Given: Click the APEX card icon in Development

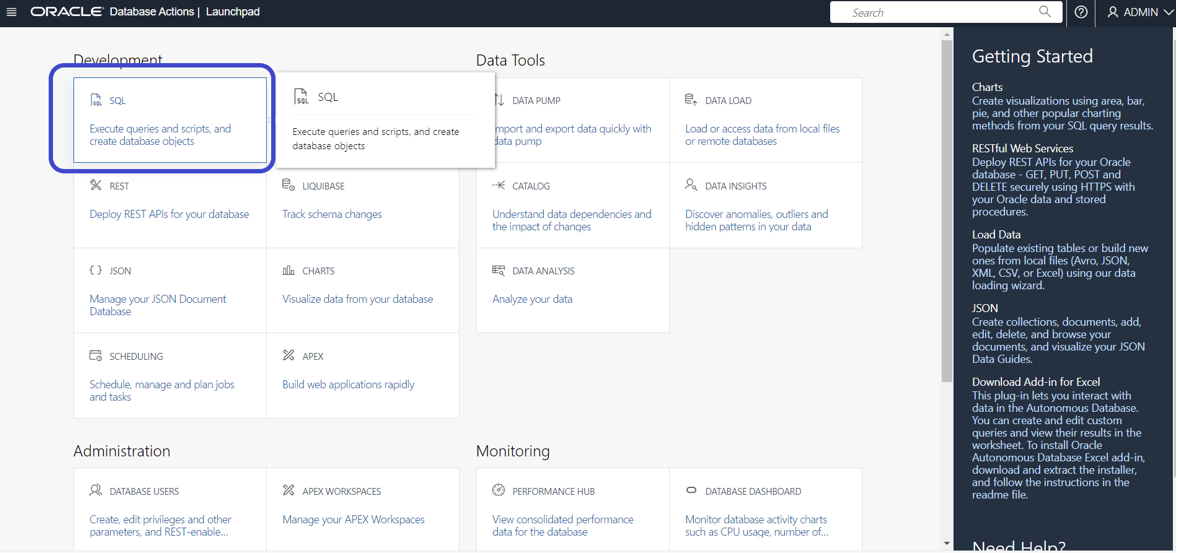Looking at the screenshot, I should tap(288, 356).
